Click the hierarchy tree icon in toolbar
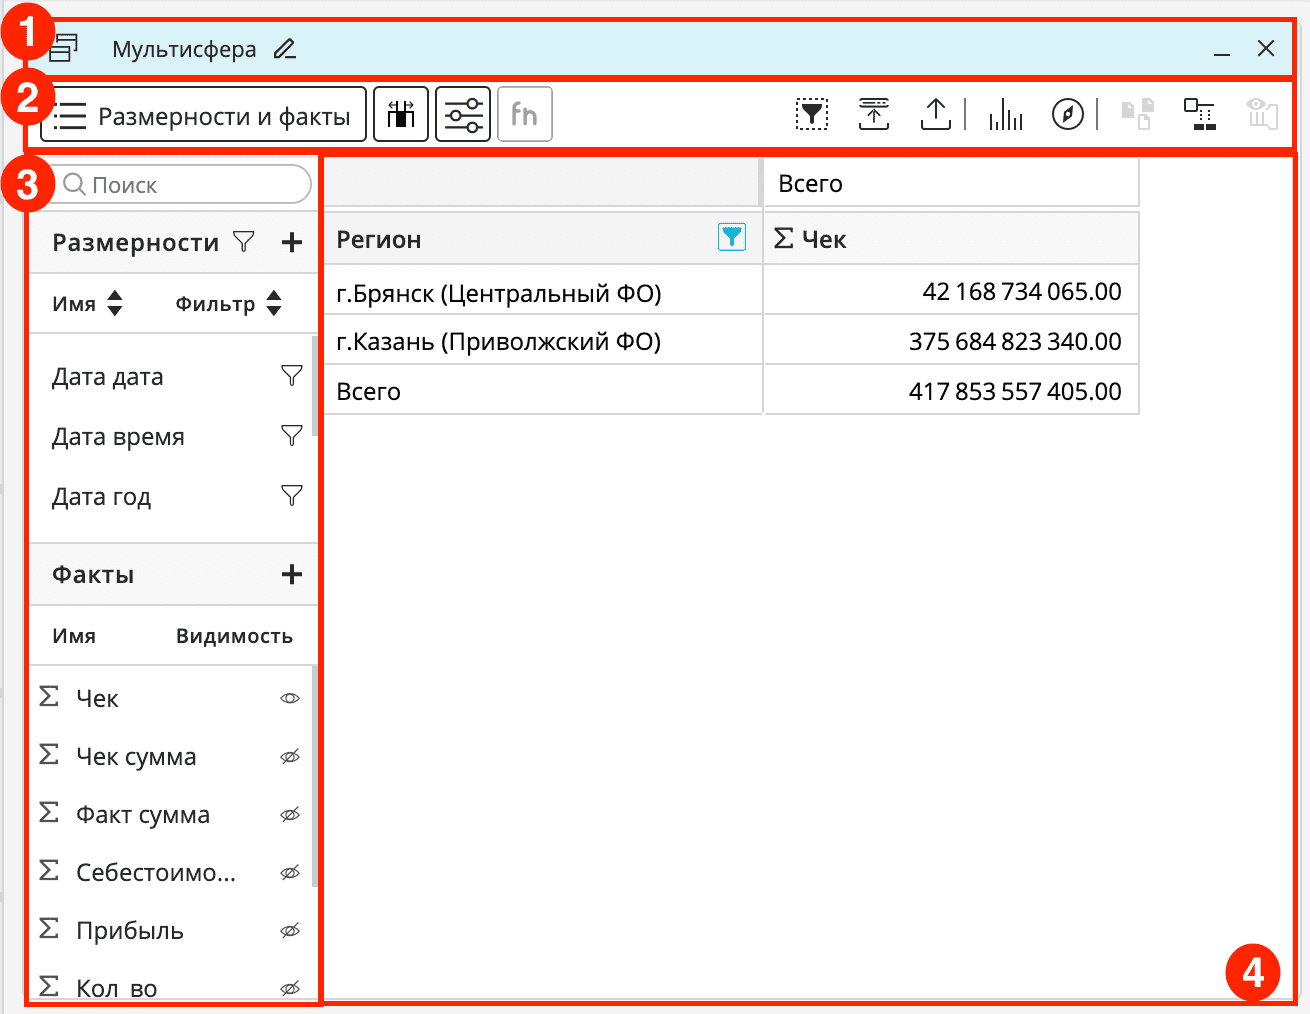 (1199, 115)
